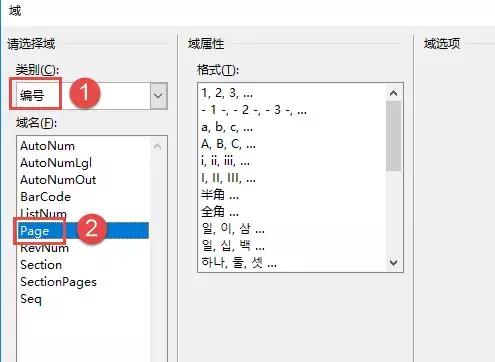The image size is (495, 362).
Task: Choose the 하나, 둘, 셋 ... format
Action: 239,263
